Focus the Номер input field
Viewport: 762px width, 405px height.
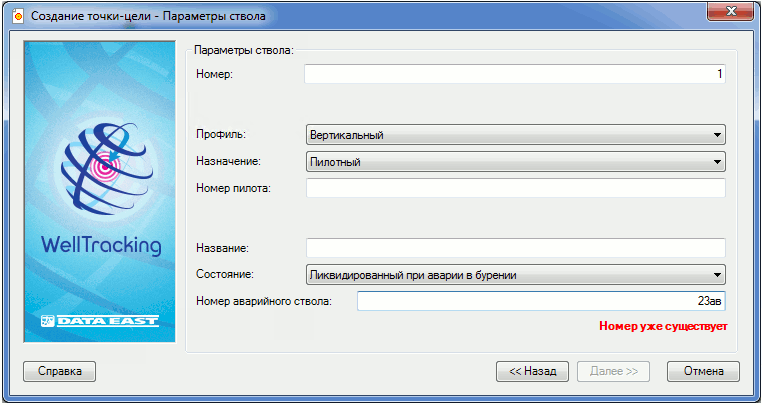(514, 74)
